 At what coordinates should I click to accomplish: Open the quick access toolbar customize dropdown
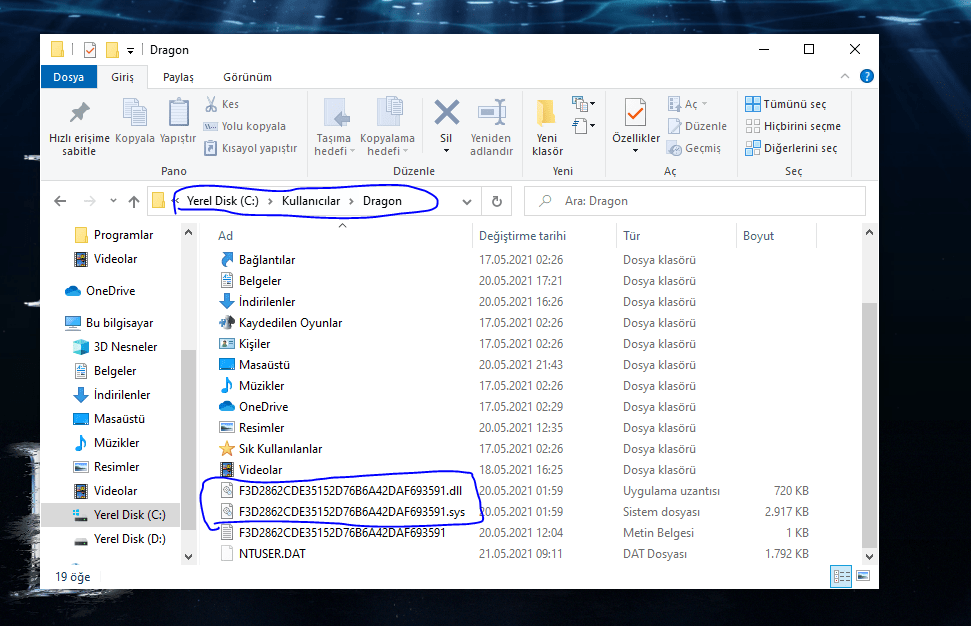coord(130,51)
